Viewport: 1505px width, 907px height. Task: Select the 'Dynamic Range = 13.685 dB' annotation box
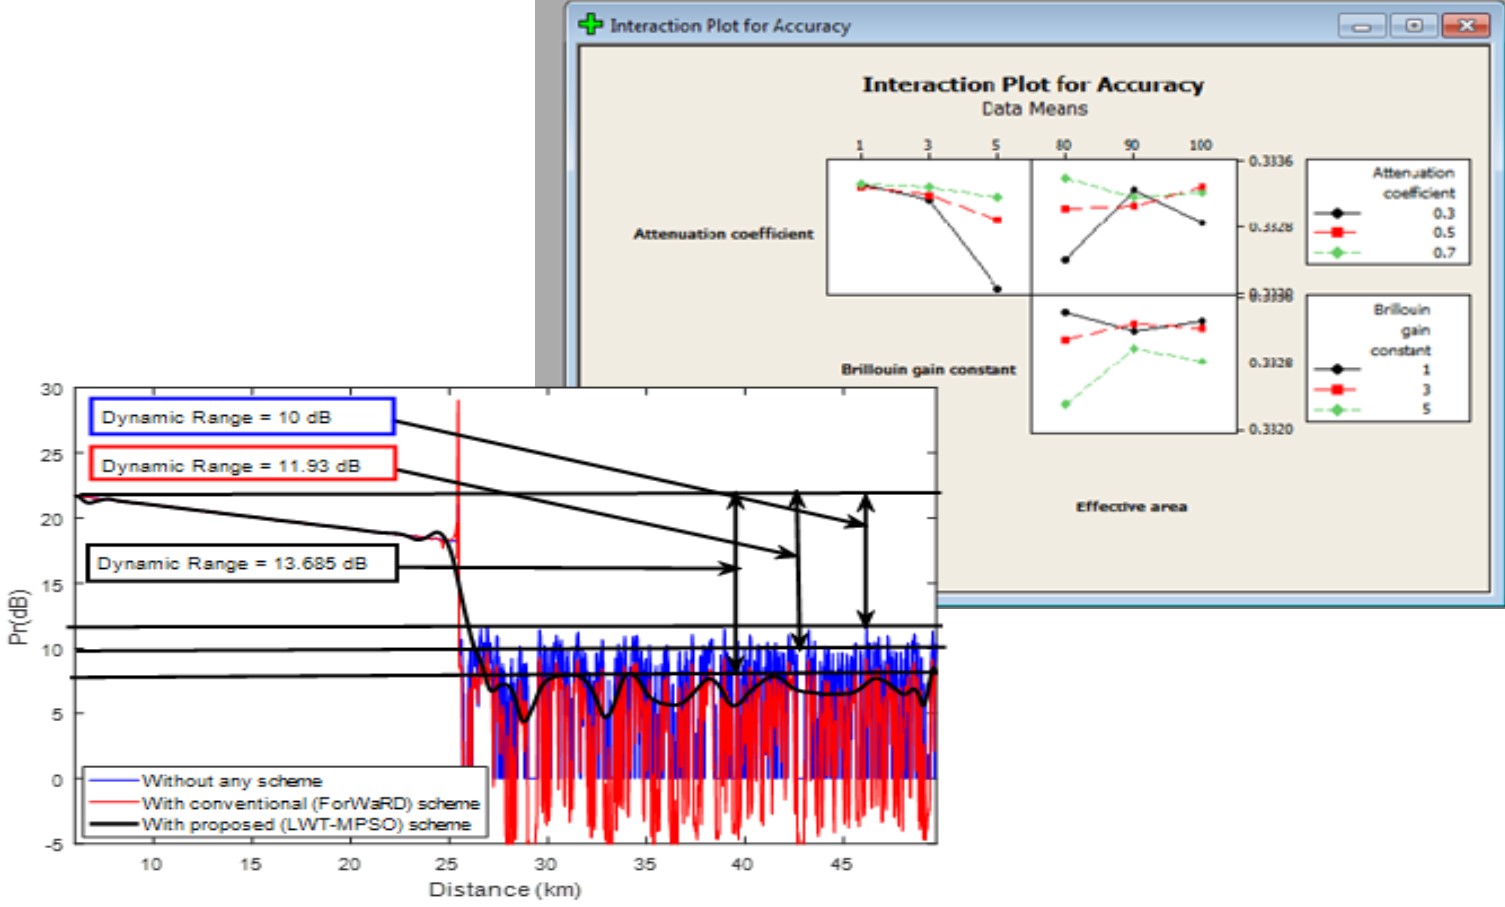click(x=242, y=563)
